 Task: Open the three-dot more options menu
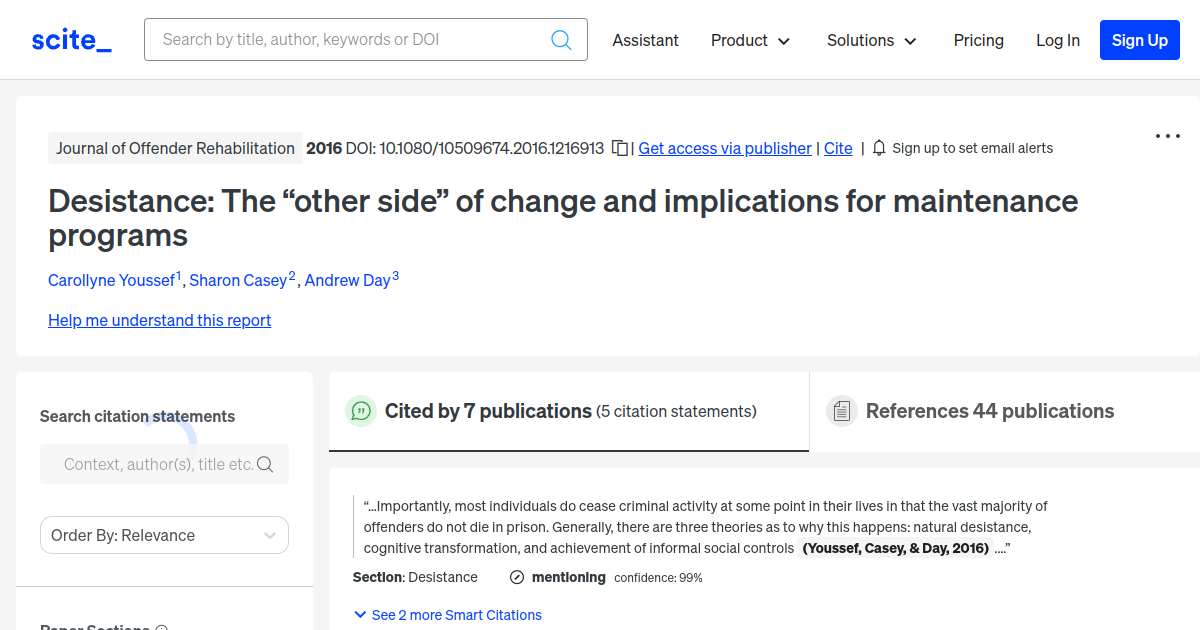pyautogui.click(x=1167, y=136)
